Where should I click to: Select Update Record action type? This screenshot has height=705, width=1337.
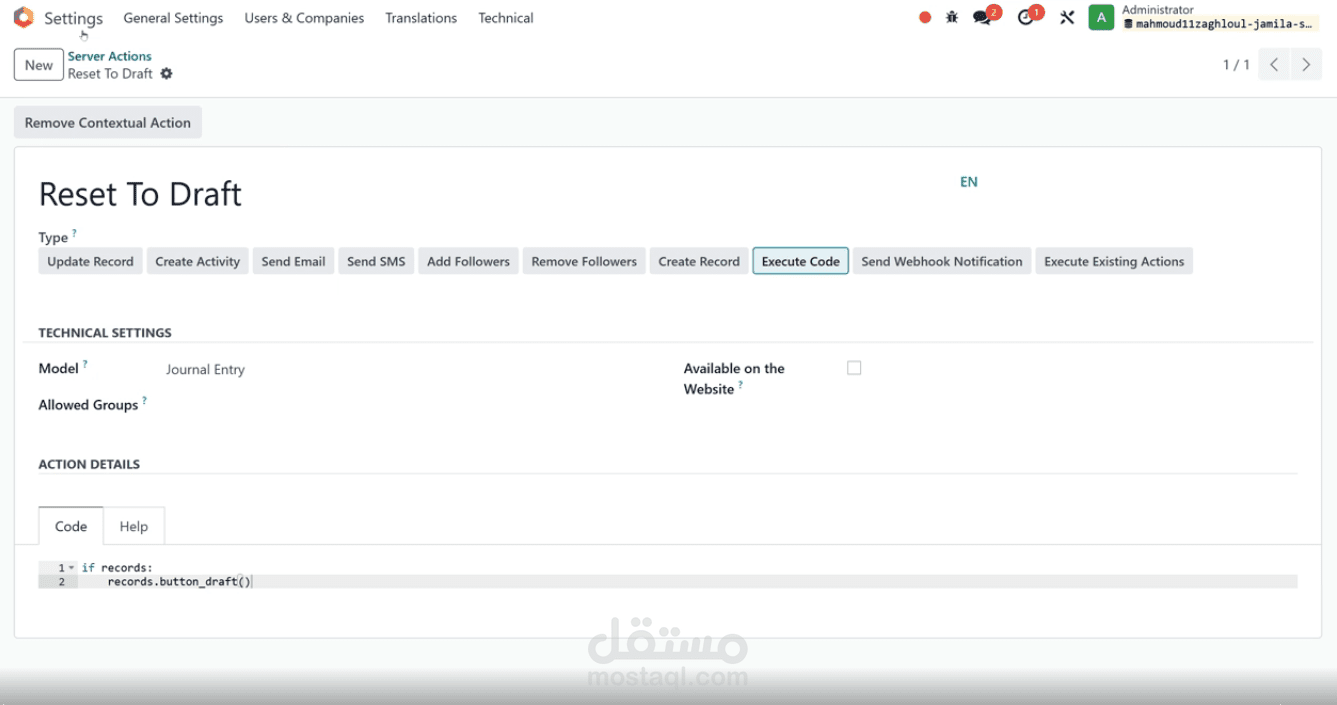click(x=90, y=261)
